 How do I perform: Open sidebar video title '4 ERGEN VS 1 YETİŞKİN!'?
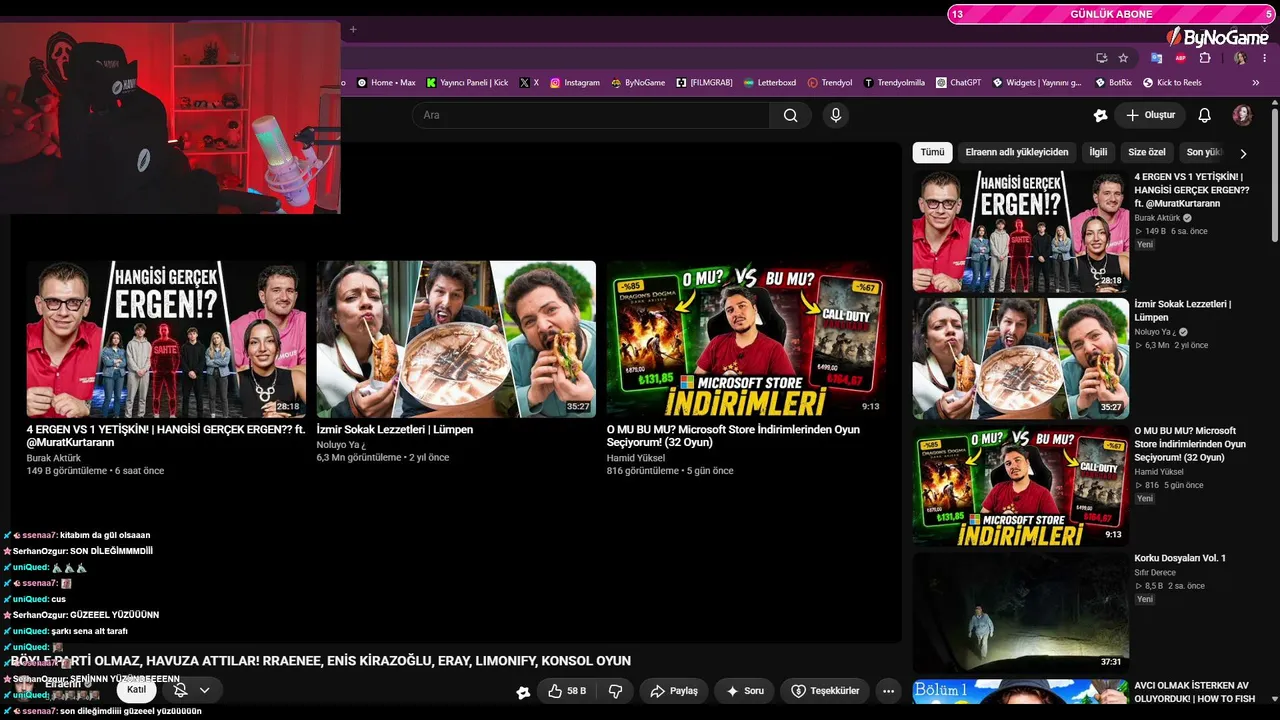1192,190
